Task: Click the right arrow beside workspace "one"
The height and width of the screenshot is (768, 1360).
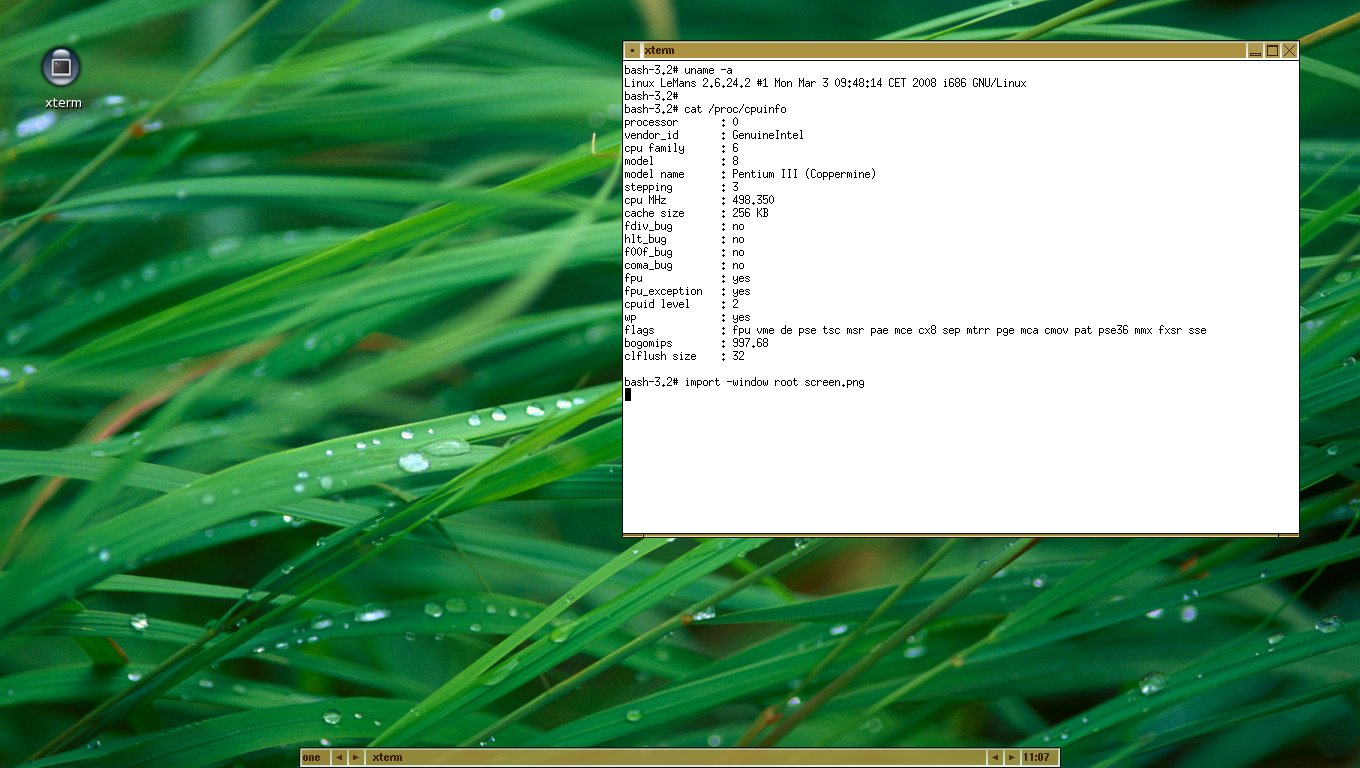Action: (355, 757)
